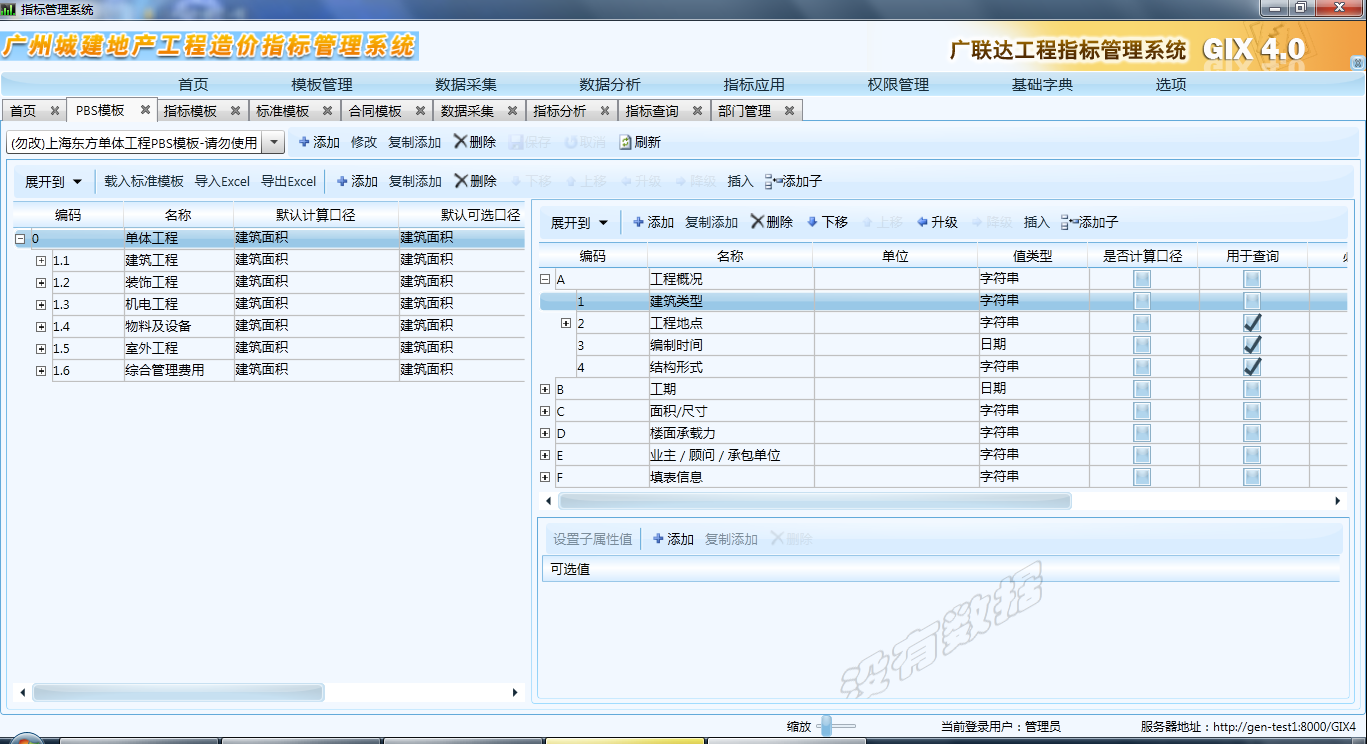1367x744 pixels.
Task: Check 是否计算口径 for the 工程概况 row
Action: coord(1142,279)
